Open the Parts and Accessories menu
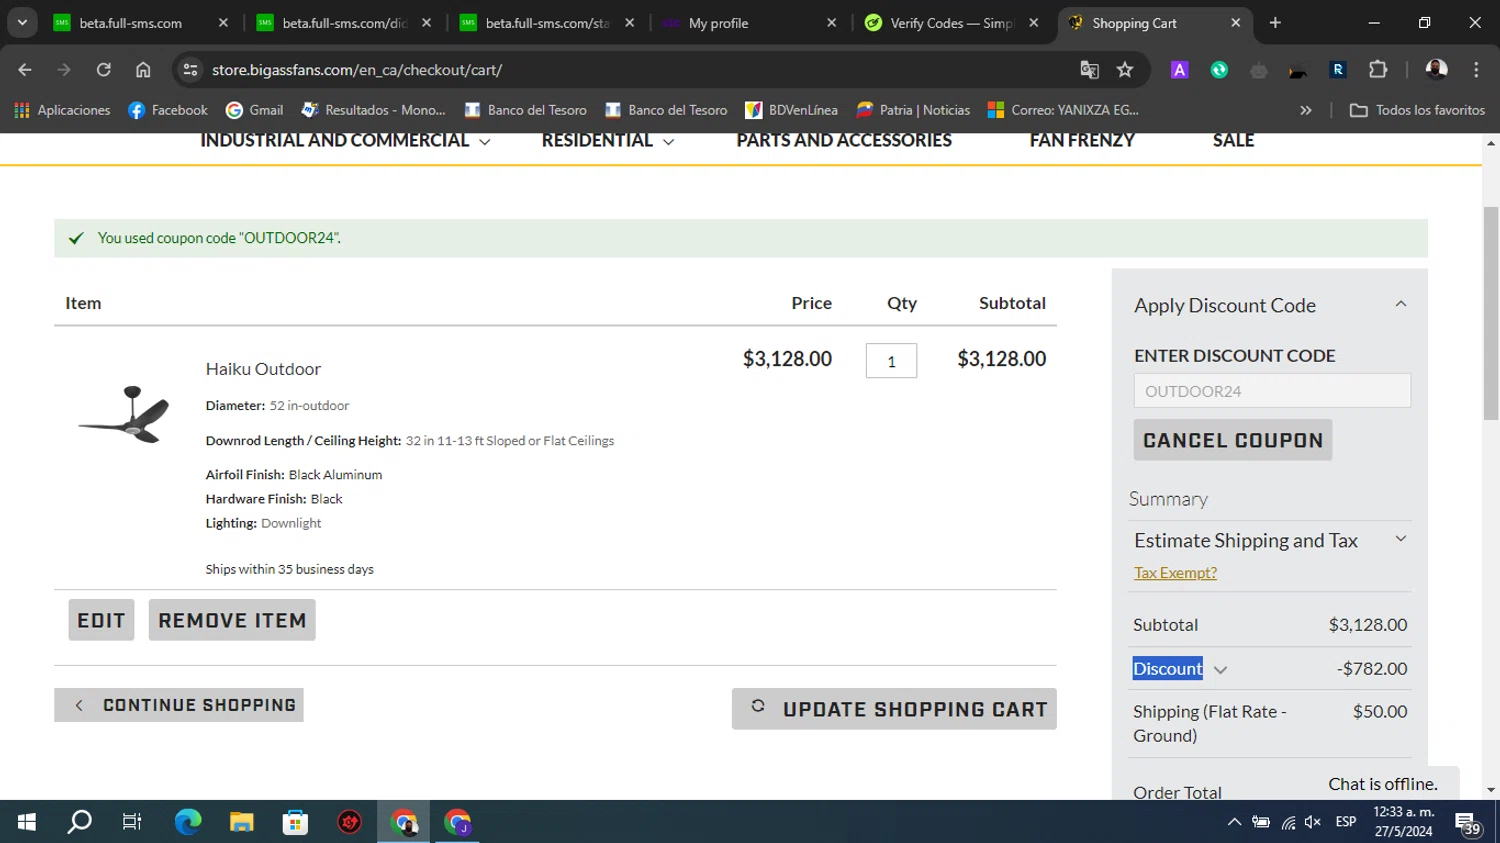 coord(844,141)
